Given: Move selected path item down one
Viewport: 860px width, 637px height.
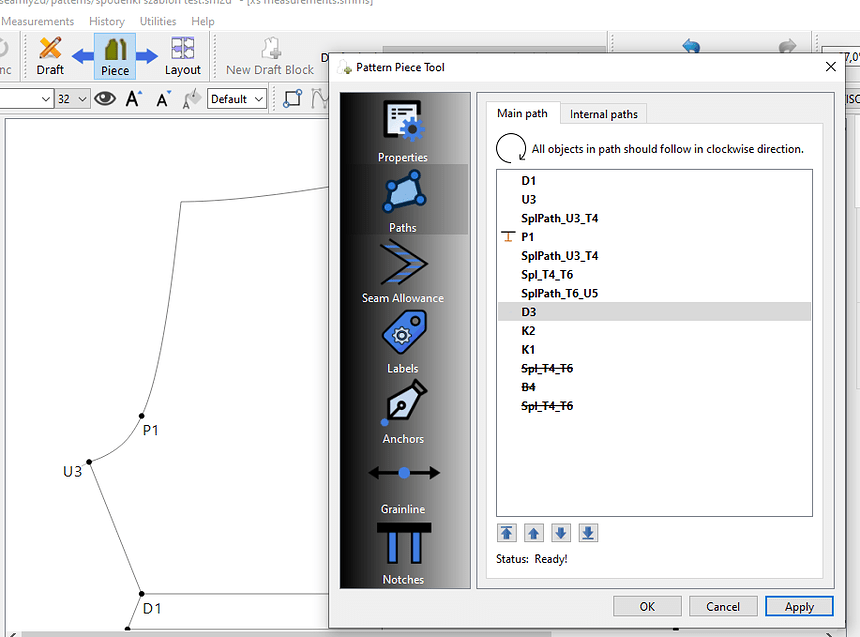Looking at the screenshot, I should pos(561,533).
